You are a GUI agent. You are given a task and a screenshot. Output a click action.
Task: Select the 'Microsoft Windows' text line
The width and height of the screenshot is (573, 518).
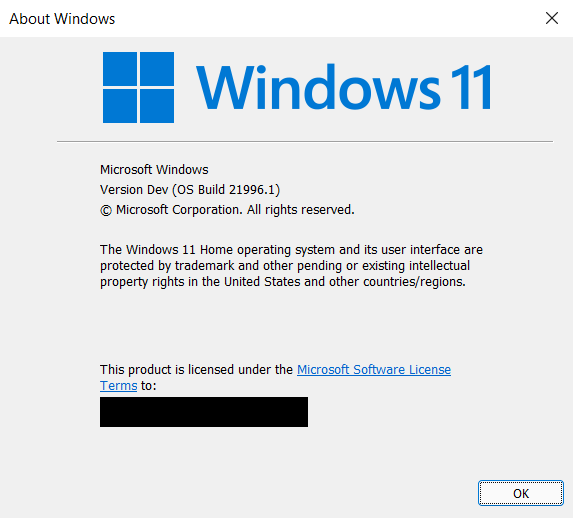[154, 170]
